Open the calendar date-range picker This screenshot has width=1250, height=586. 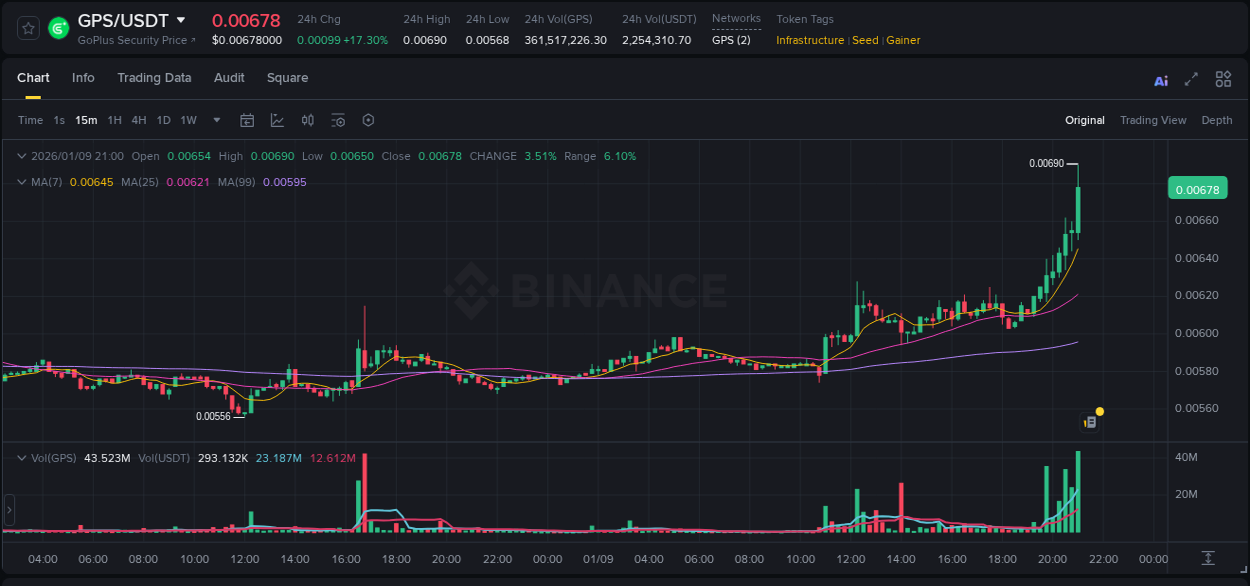tap(247, 120)
